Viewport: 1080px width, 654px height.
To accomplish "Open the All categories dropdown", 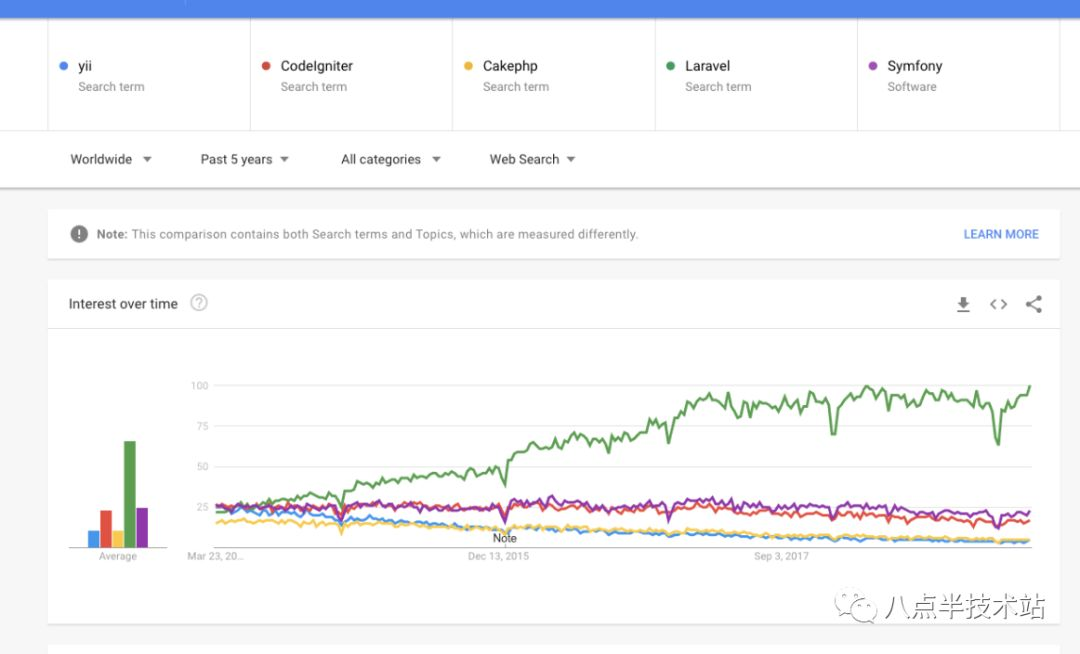I will 391,159.
